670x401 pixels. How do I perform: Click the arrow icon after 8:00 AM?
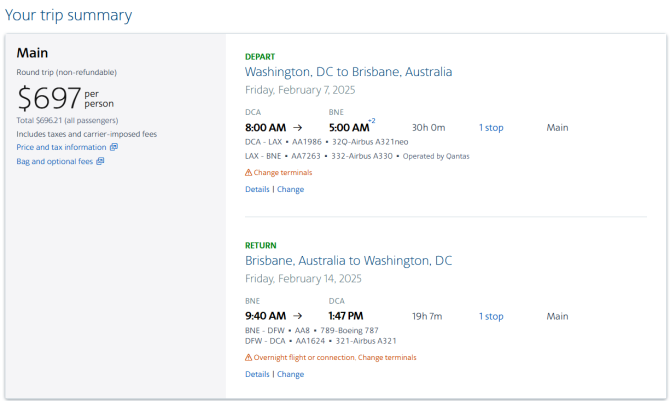pyautogui.click(x=298, y=127)
